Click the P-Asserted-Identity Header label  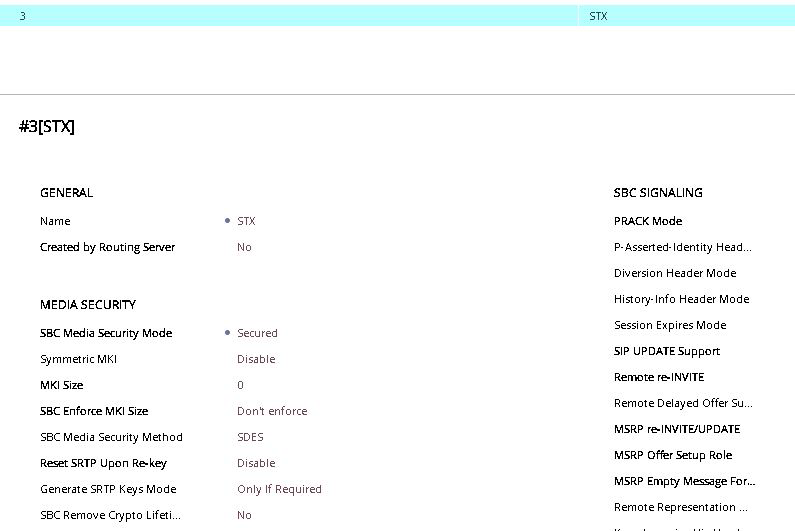pos(682,247)
